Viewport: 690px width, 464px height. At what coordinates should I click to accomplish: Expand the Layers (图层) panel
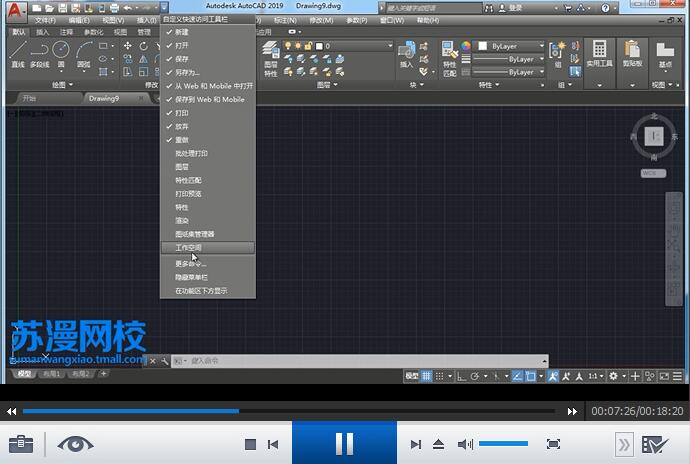coord(327,85)
